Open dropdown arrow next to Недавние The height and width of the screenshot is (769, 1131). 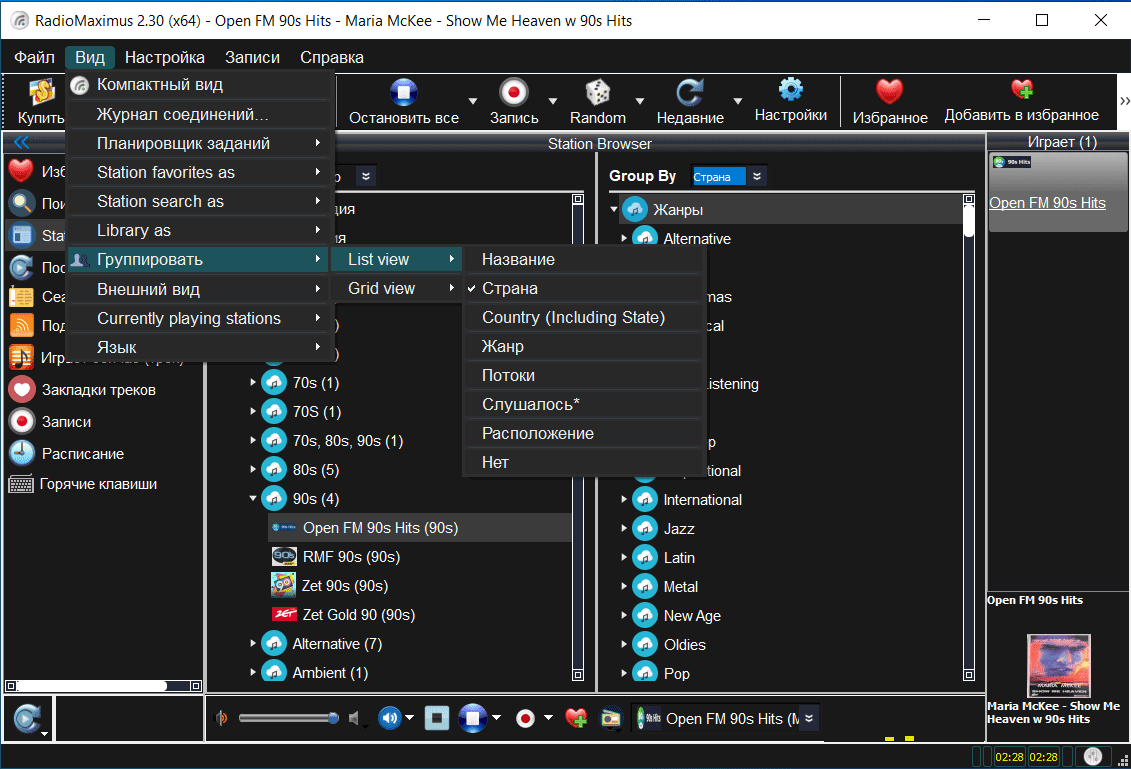click(x=738, y=100)
